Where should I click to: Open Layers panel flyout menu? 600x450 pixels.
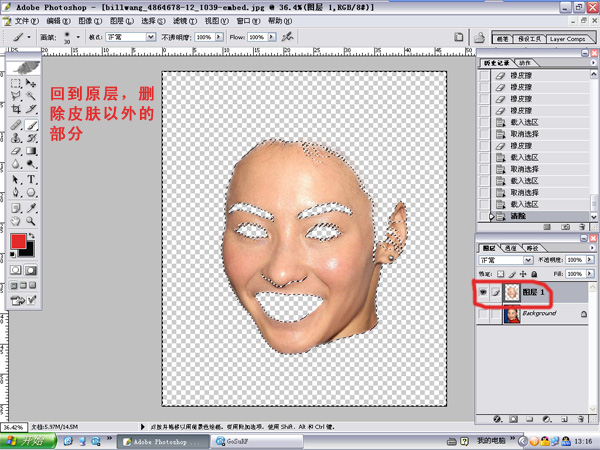(593, 248)
